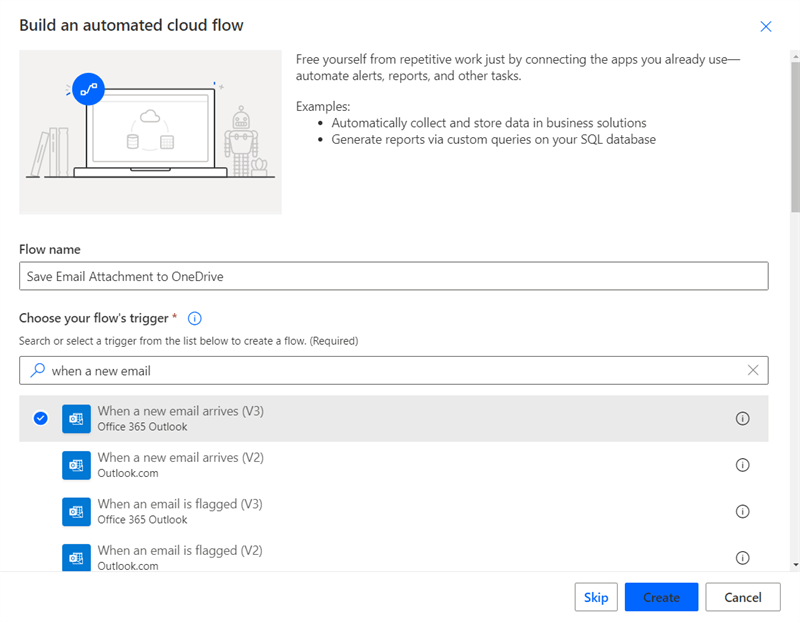View info for When an email is flagged (V2)

coord(742,557)
